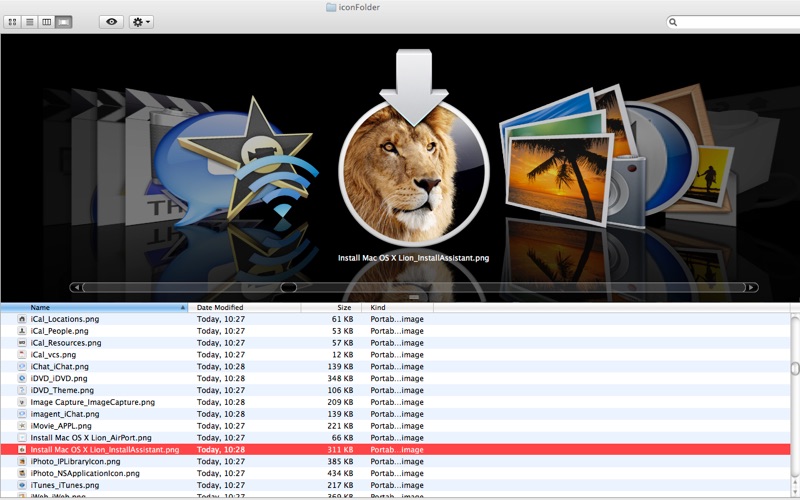Click the iDVD_iDVD.png file icon
This screenshot has width=800, height=500.
pos(22,379)
